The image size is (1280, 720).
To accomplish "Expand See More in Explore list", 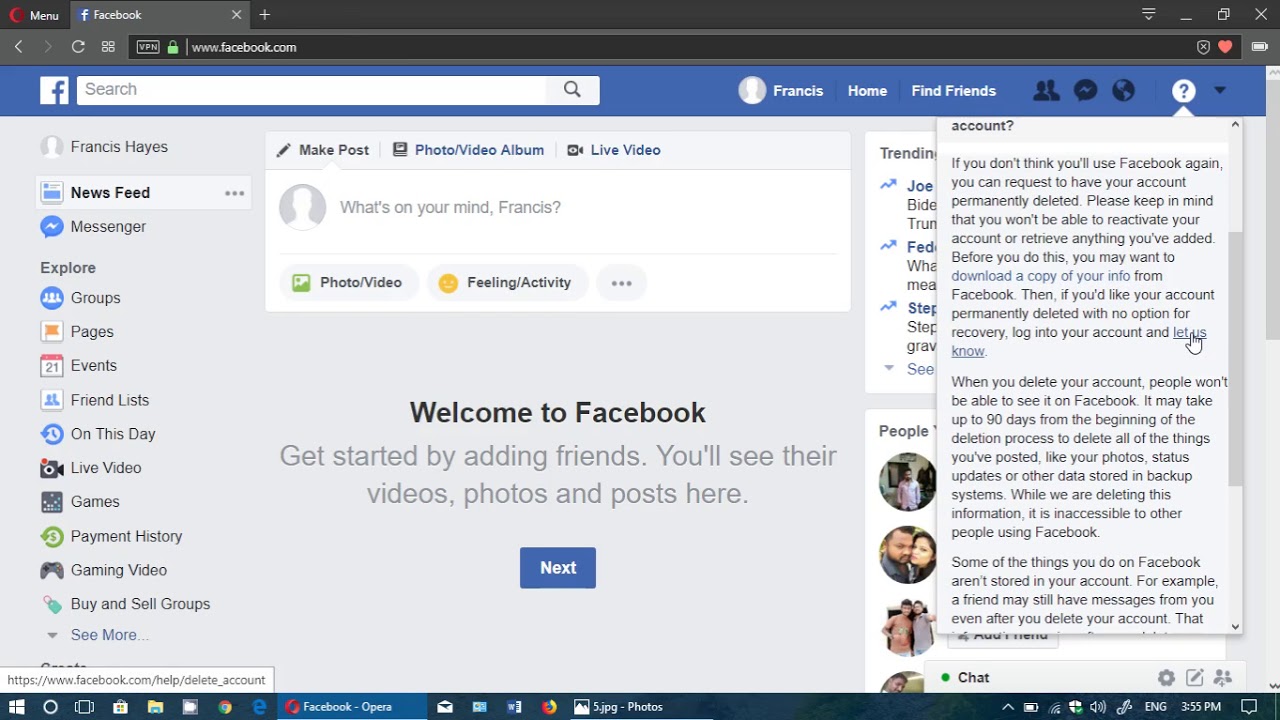I will coord(109,635).
